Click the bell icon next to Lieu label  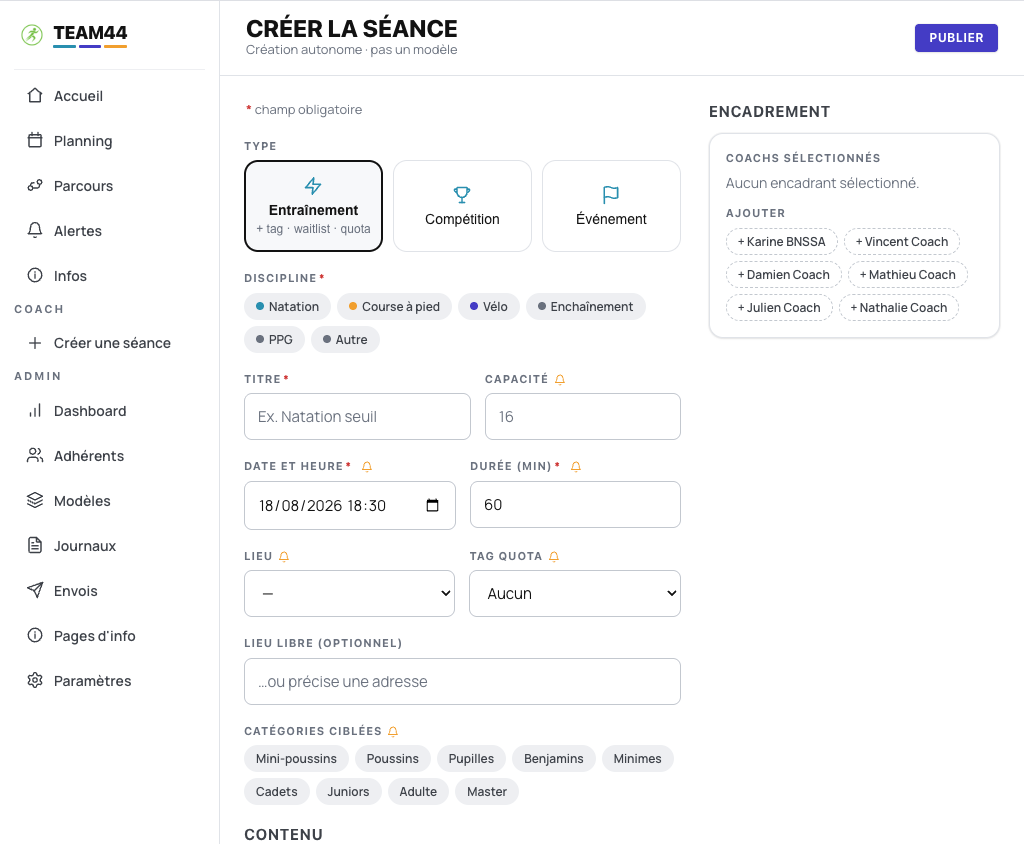point(284,557)
